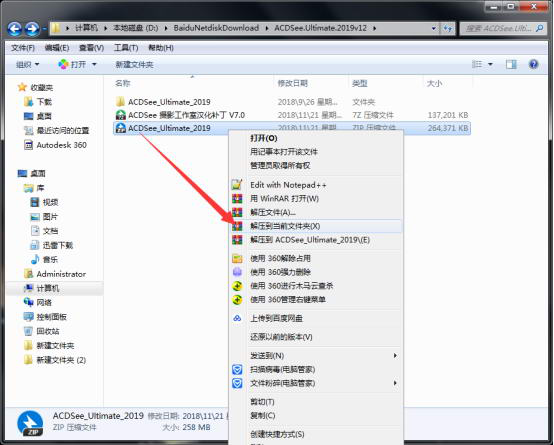The height and width of the screenshot is (445, 554).
Task: Open the 文件(F) menu
Action: 23,48
